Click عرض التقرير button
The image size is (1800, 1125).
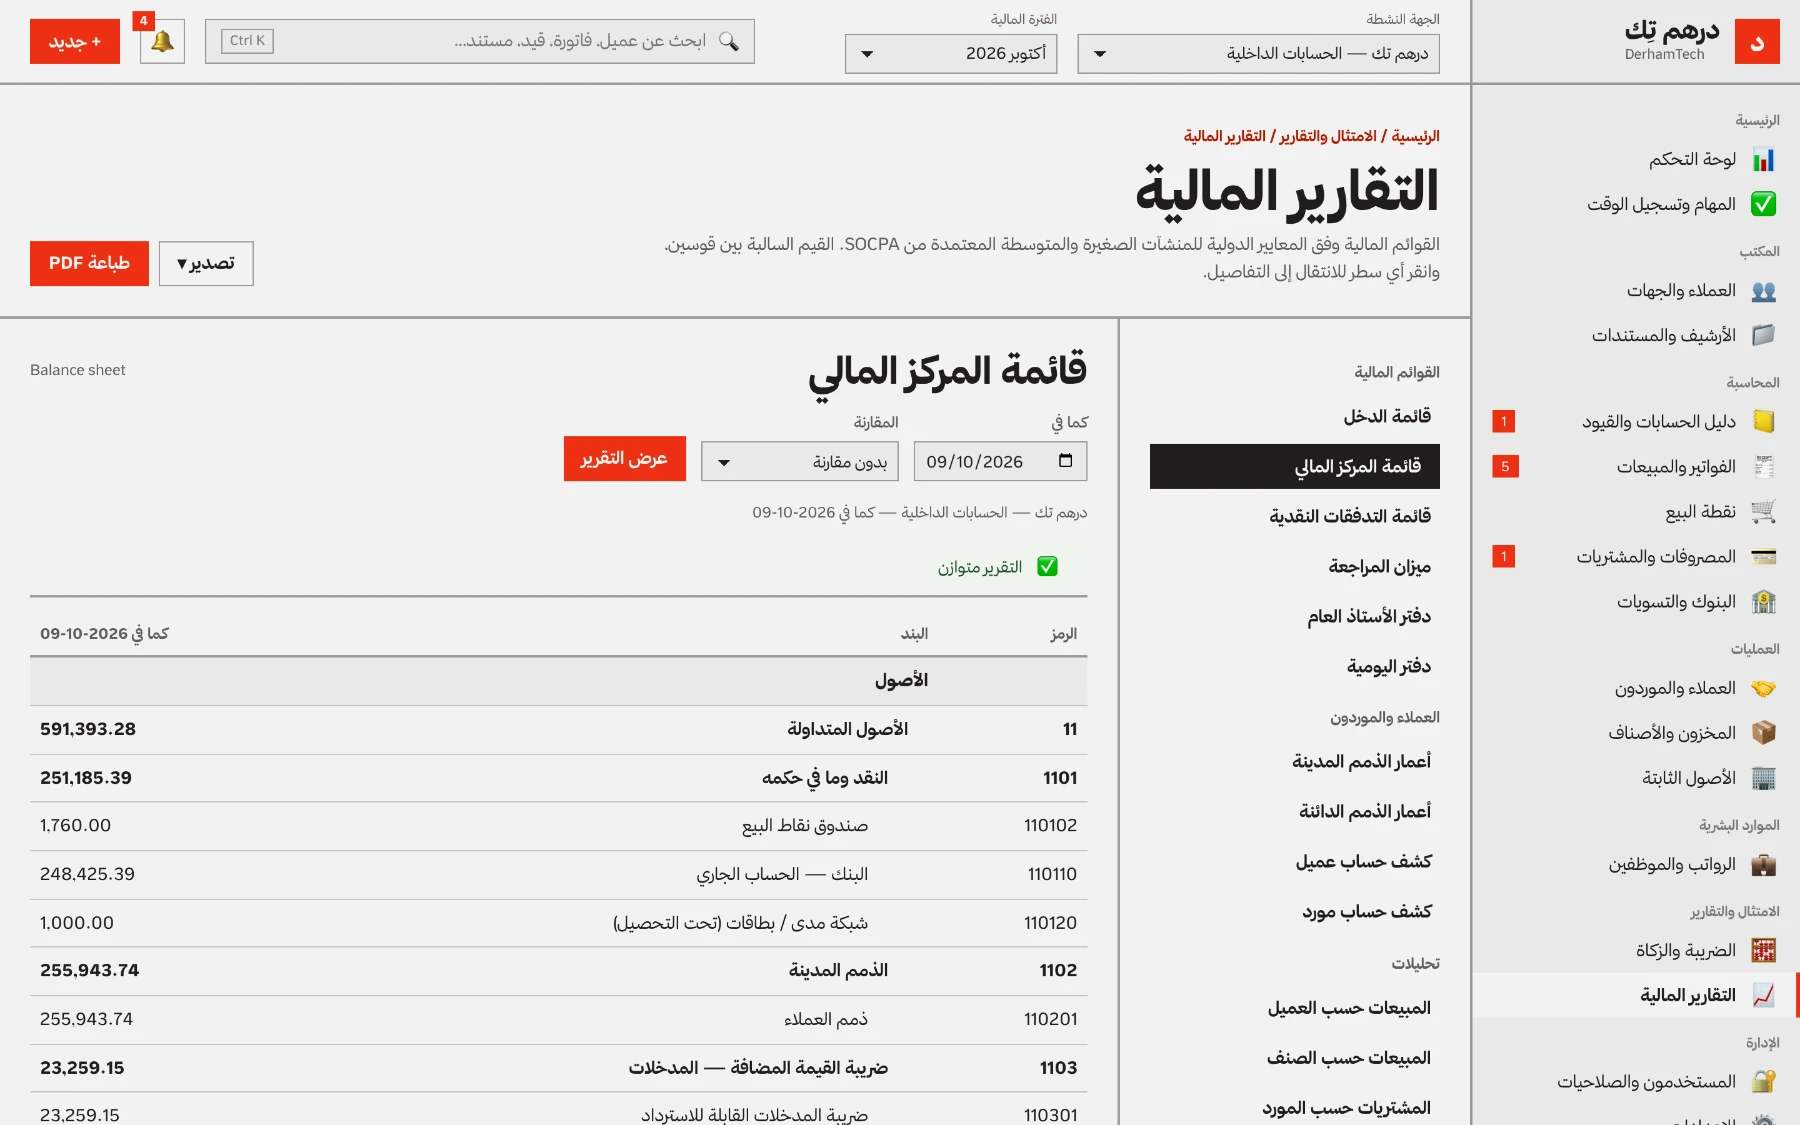click(x=625, y=459)
